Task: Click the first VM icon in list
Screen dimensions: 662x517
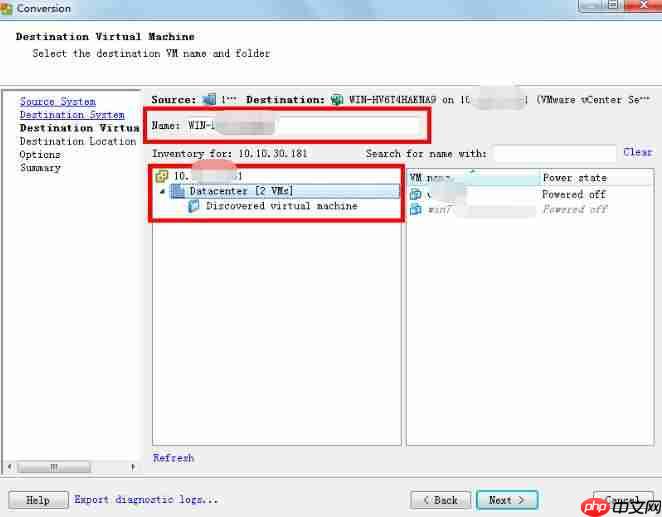Action: [416, 194]
